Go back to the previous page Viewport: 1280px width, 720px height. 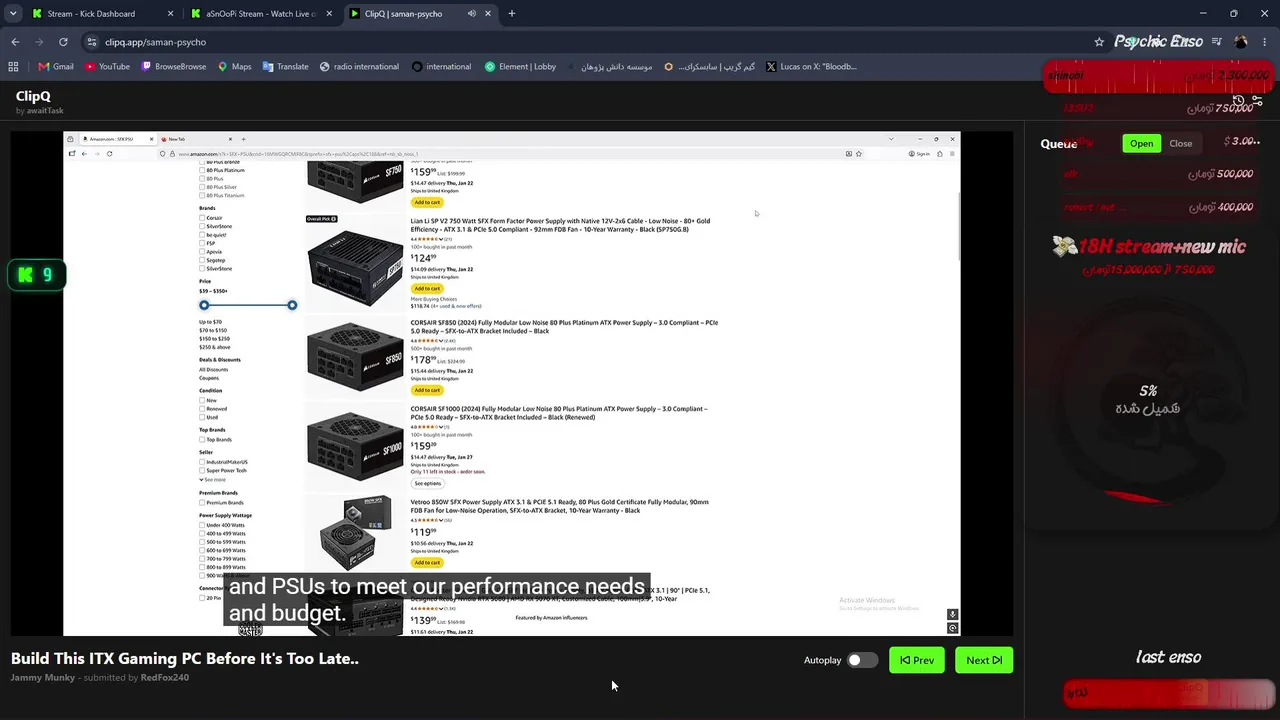click(15, 42)
